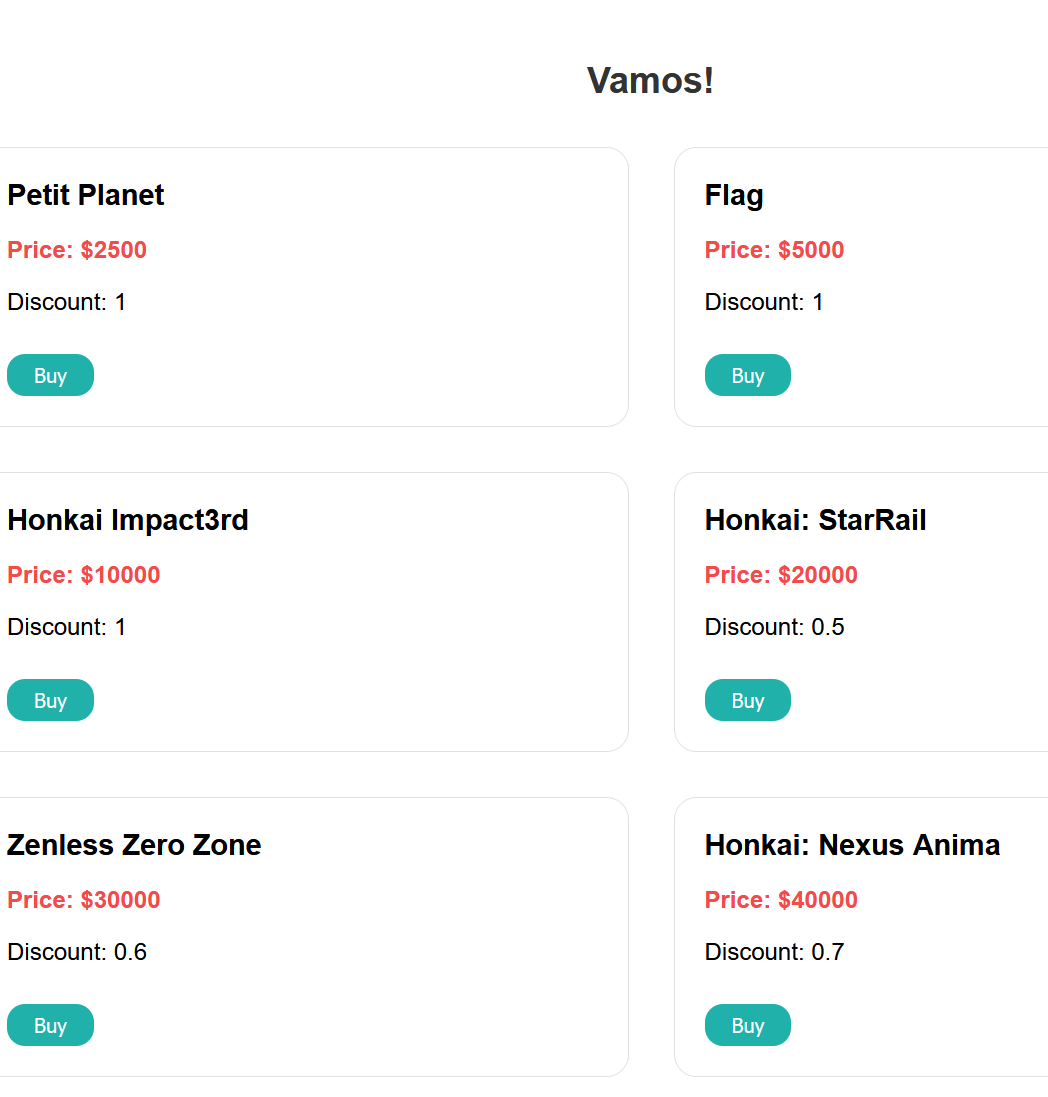This screenshot has height=1097, width=1048.
Task: Click the Flag product title
Action: [x=734, y=195]
